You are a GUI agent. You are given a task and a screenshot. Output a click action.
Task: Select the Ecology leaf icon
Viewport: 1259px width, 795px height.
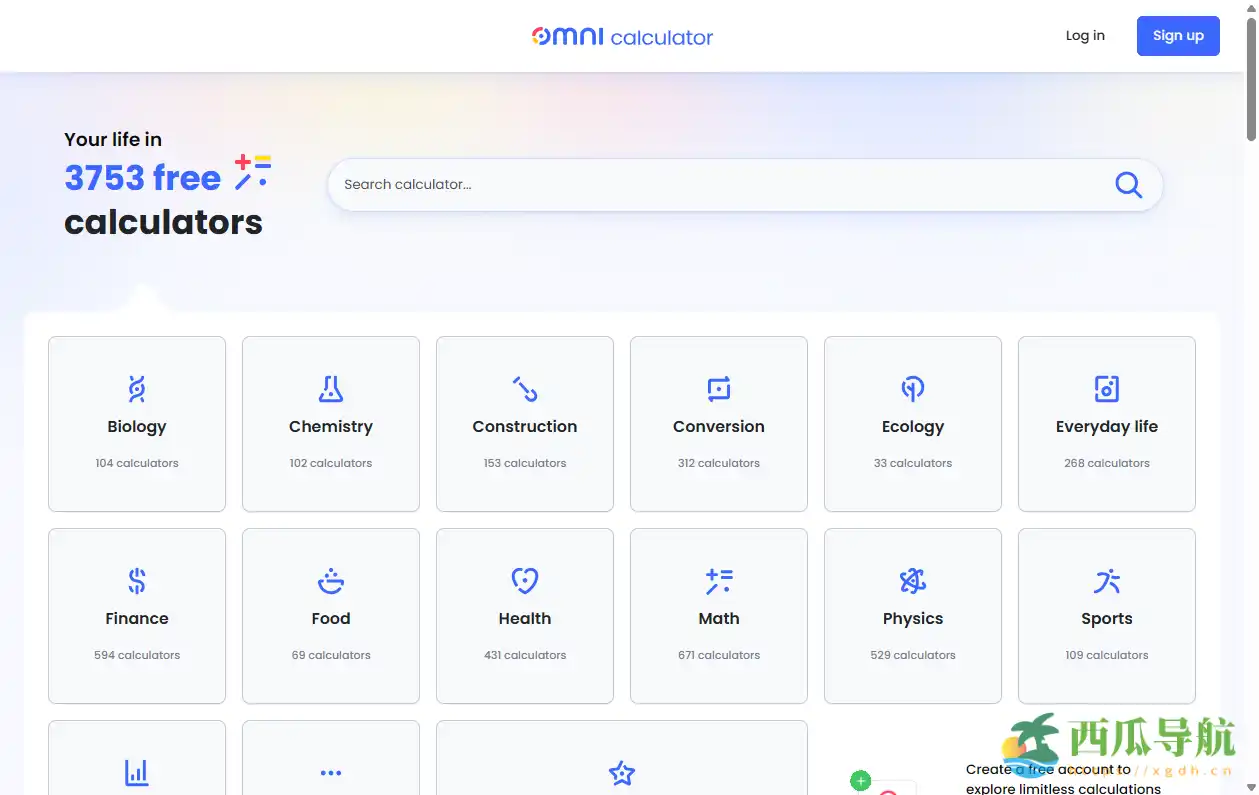click(912, 389)
